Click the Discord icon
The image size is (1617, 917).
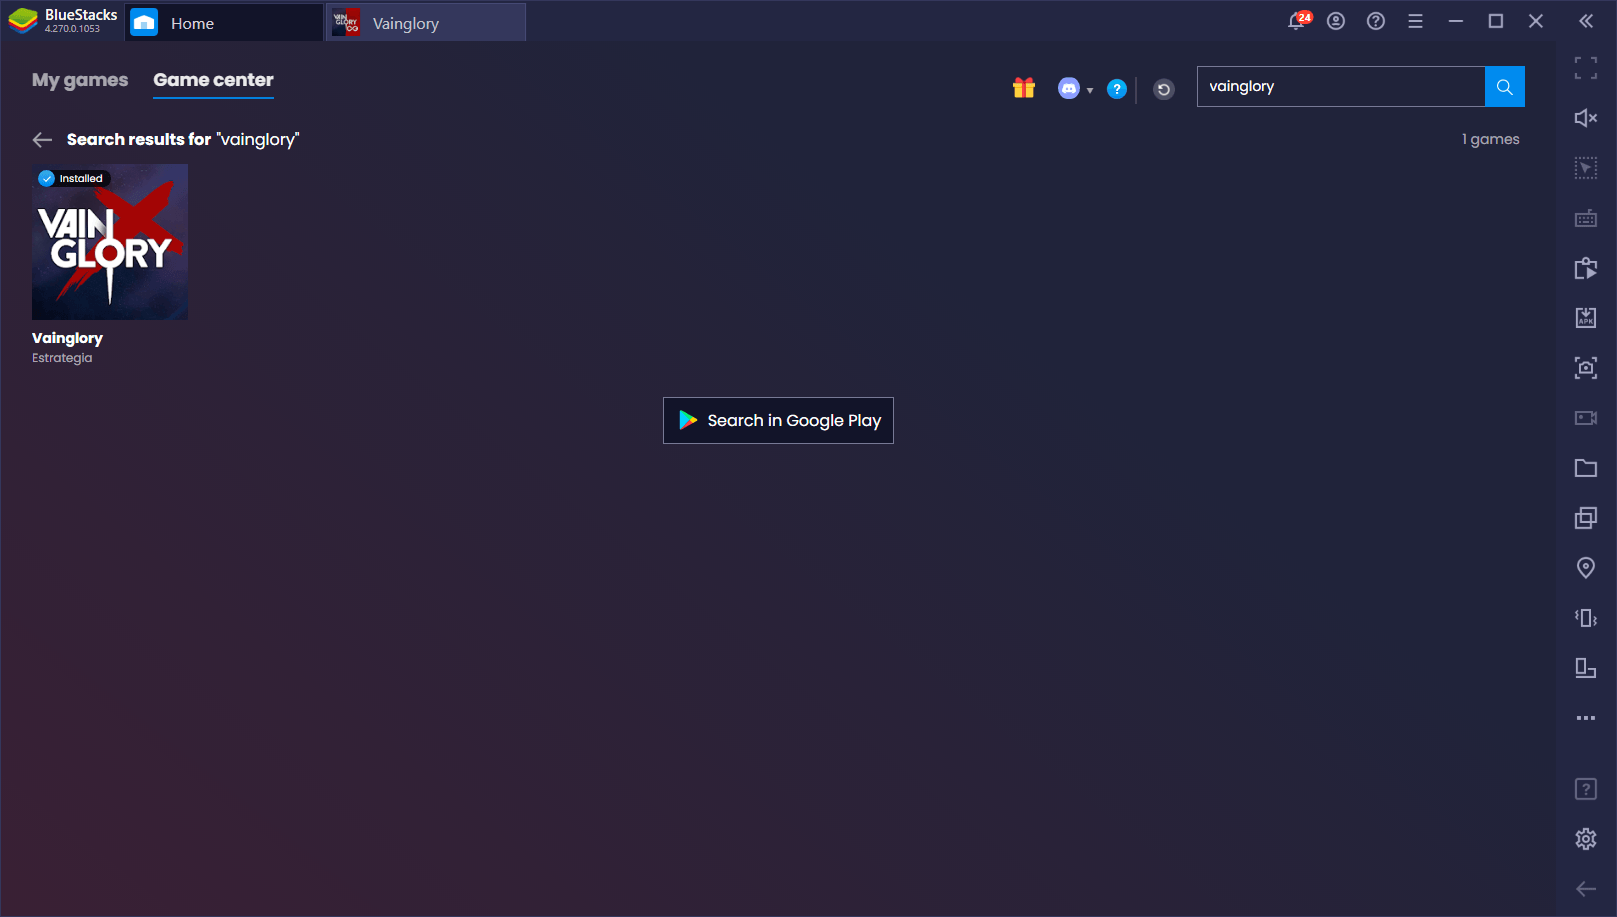1069,89
